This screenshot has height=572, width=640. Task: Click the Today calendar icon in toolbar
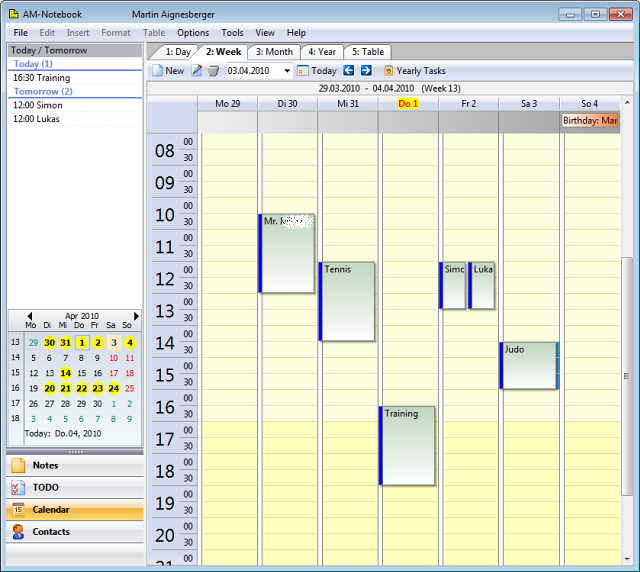click(302, 71)
